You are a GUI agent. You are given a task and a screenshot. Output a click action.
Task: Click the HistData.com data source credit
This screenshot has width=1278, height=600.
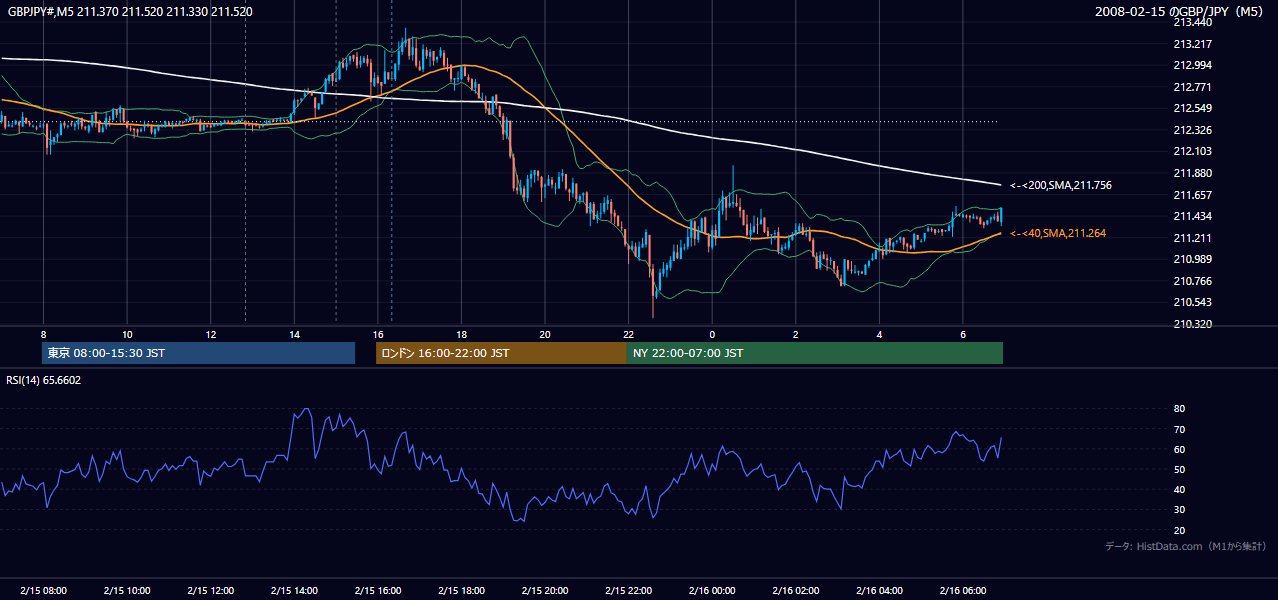pos(1186,546)
